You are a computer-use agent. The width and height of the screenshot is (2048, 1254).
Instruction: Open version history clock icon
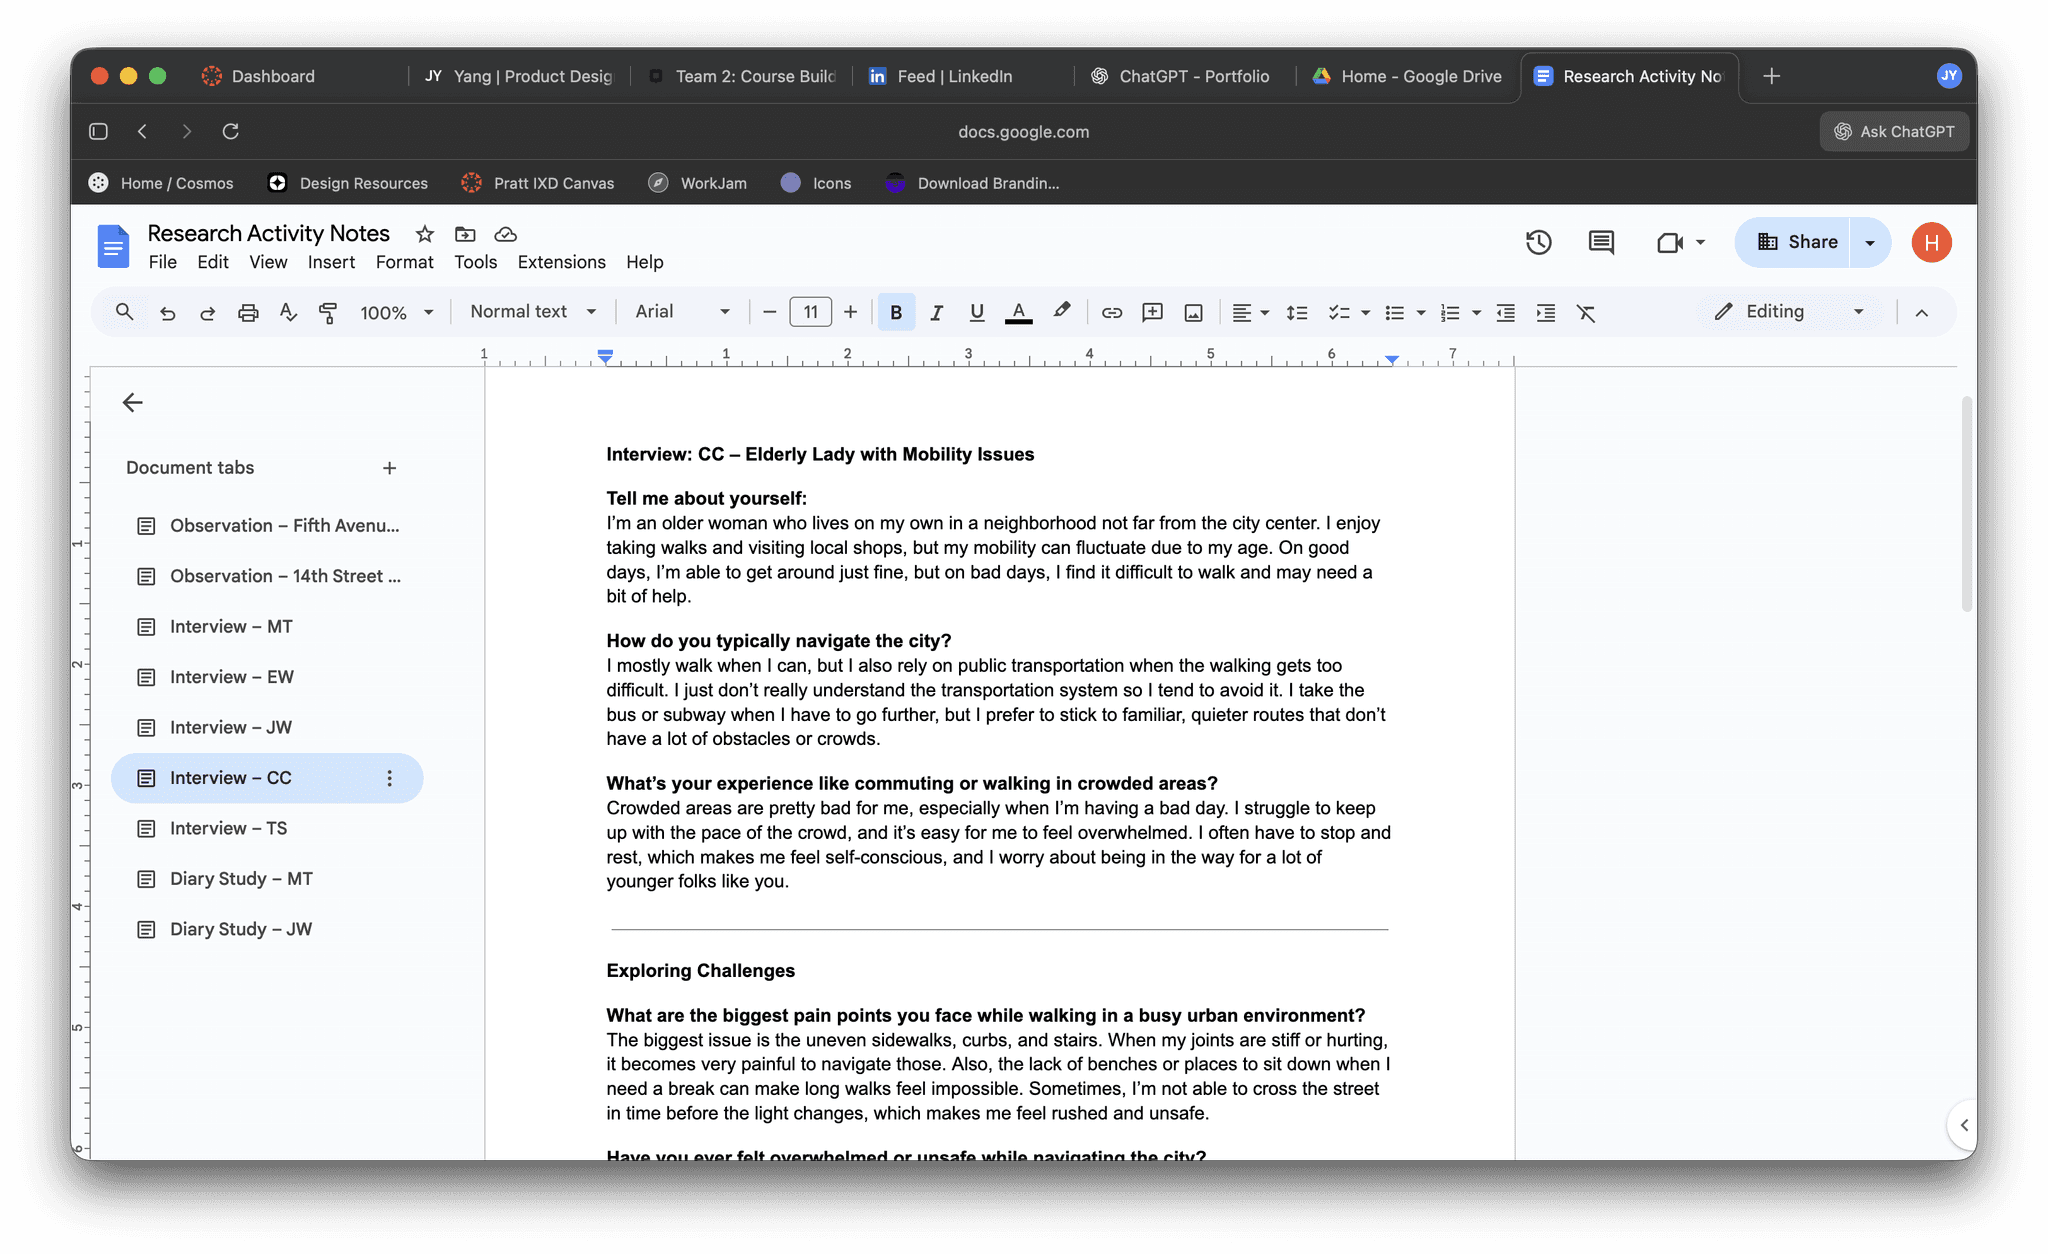pos(1538,242)
